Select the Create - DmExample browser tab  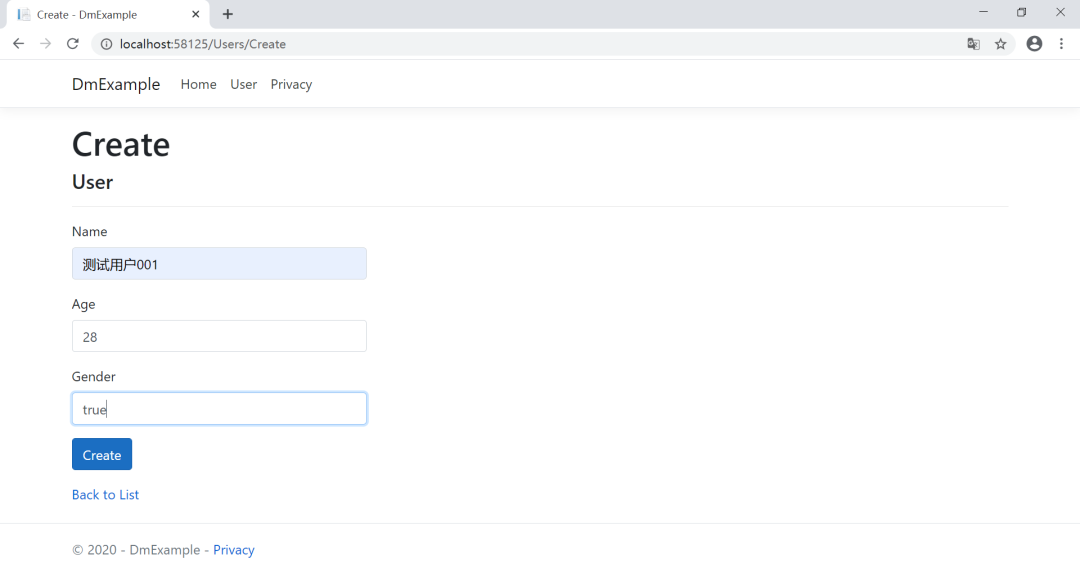107,14
